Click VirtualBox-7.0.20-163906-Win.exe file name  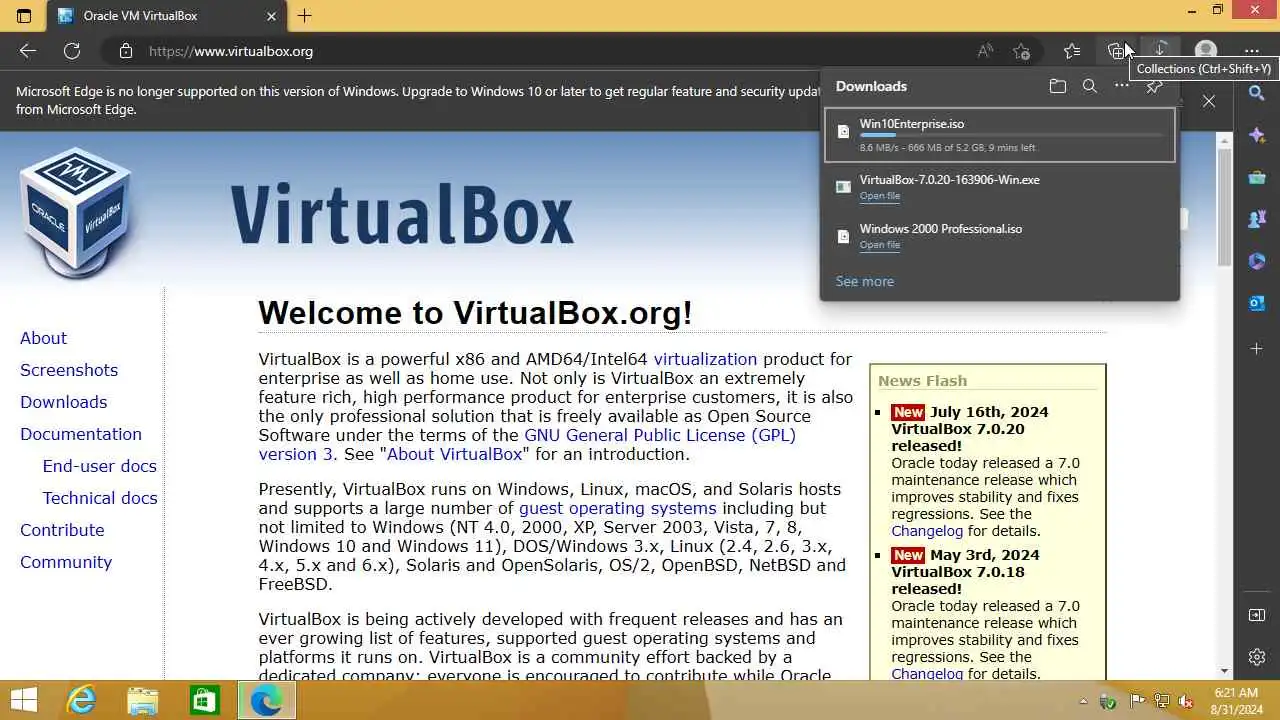pos(949,180)
